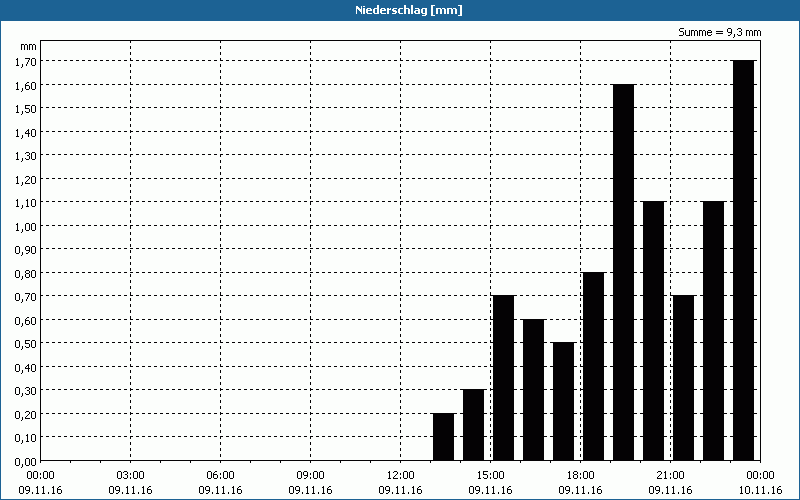800x500 pixels.
Task: Click the 'Niederschlag [mm]' chart title
Action: (409, 10)
